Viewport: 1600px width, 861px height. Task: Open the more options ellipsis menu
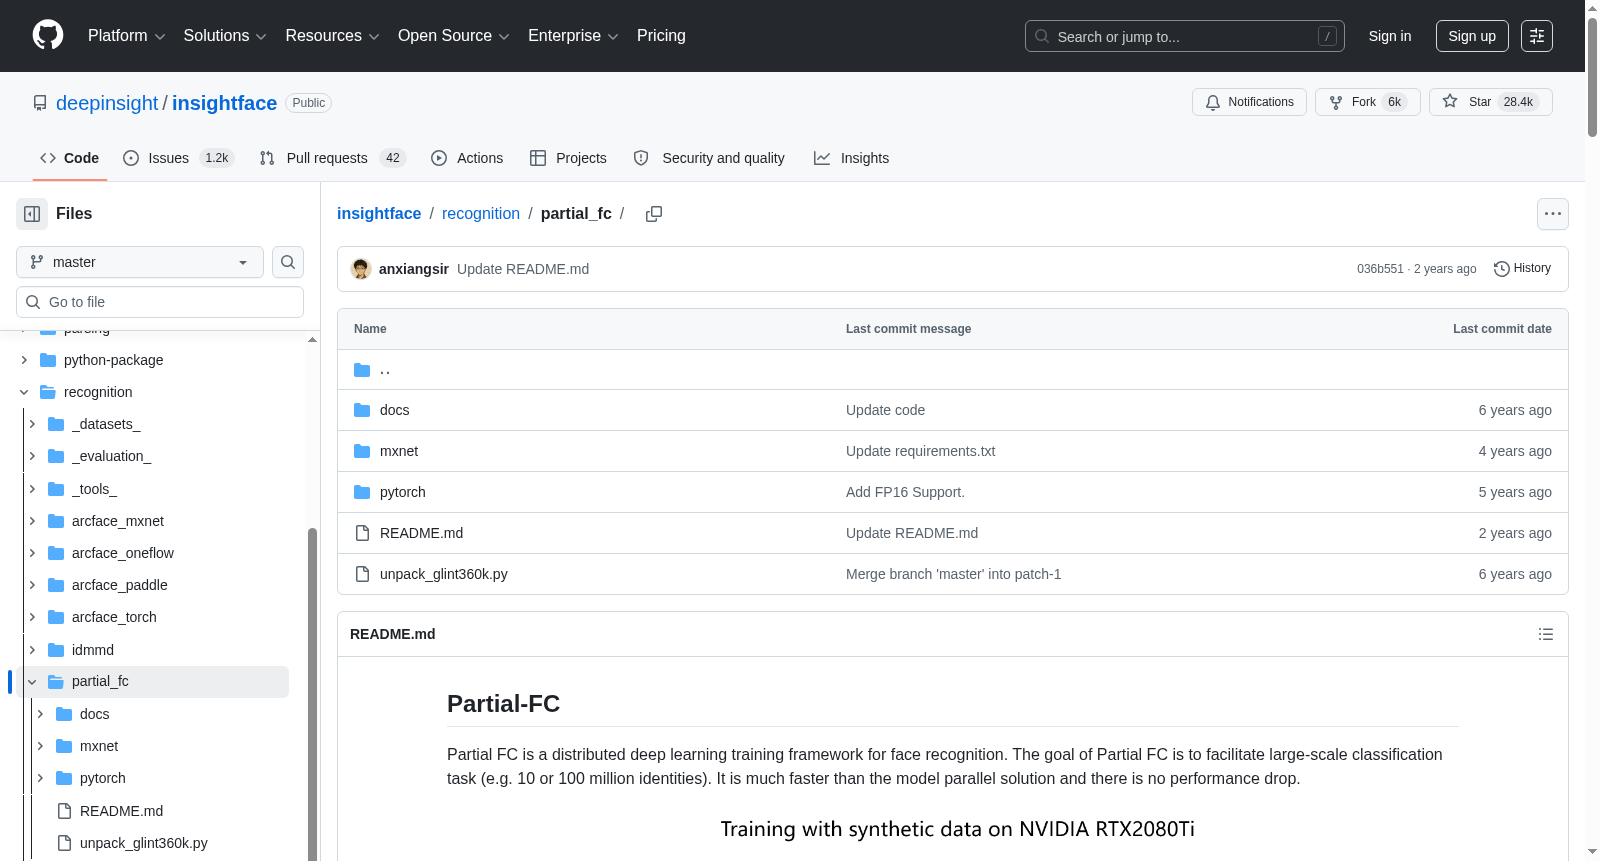[x=1552, y=214]
